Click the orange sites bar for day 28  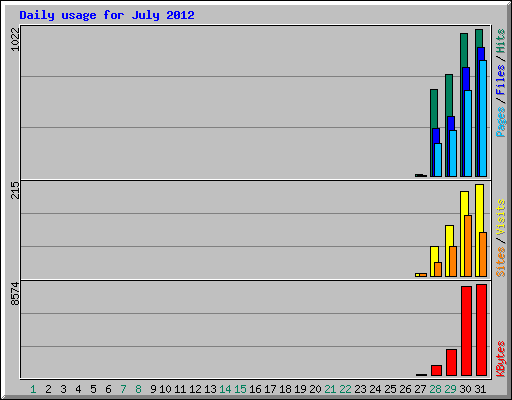[438, 269]
